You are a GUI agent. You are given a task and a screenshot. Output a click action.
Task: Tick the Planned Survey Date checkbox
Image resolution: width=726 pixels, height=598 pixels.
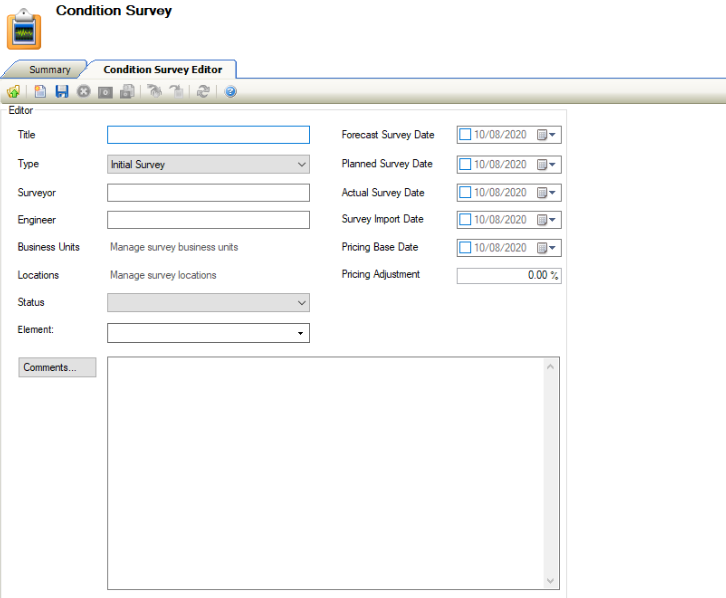pyautogui.click(x=465, y=164)
